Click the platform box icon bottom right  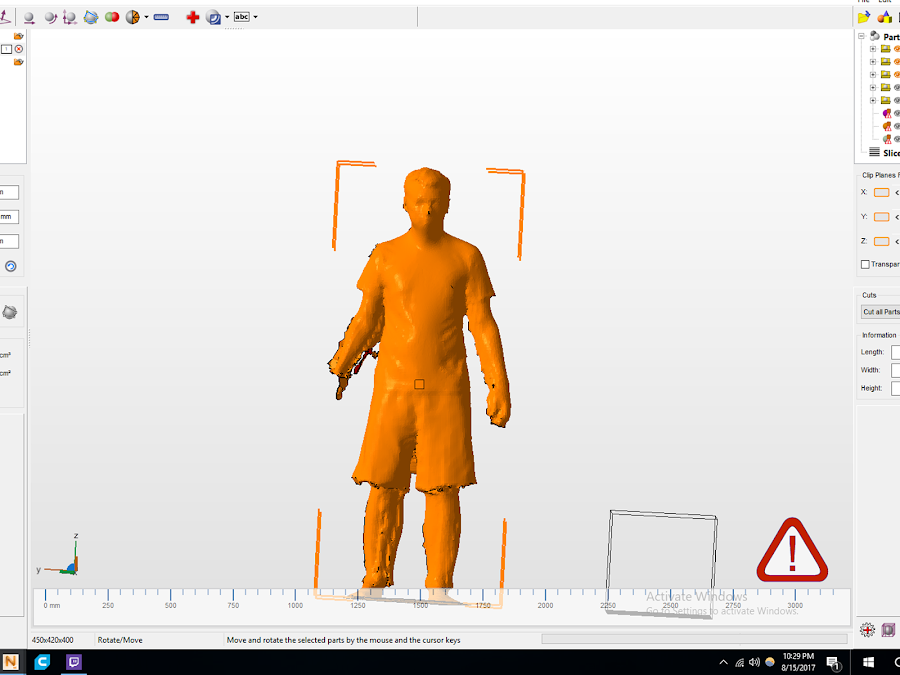(x=888, y=630)
